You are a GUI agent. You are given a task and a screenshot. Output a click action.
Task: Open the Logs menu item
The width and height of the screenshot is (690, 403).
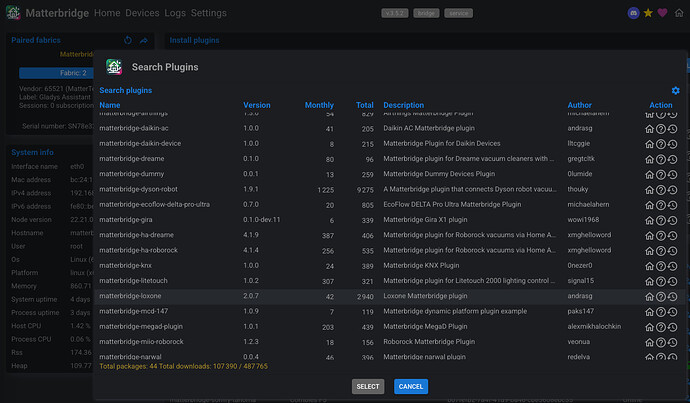[175, 13]
